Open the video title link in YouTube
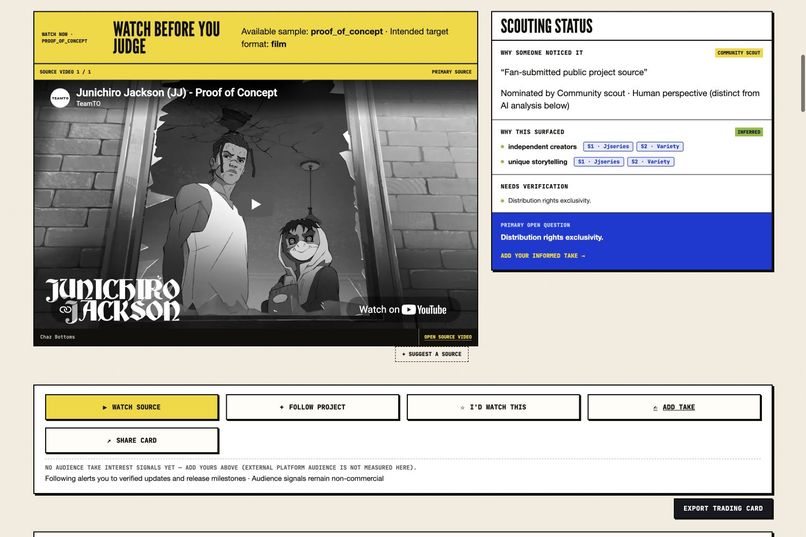 tap(176, 92)
